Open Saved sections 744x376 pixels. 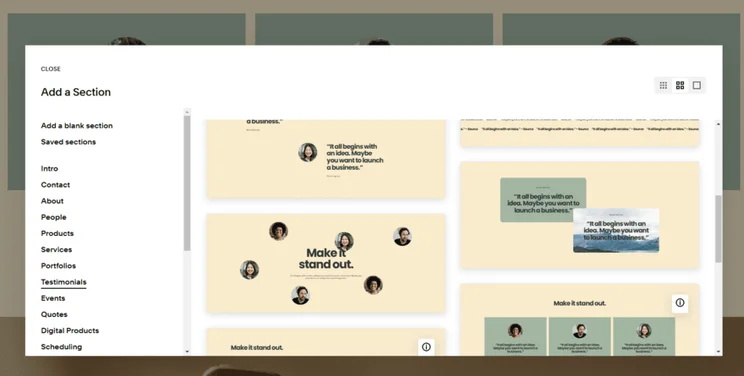(x=68, y=142)
